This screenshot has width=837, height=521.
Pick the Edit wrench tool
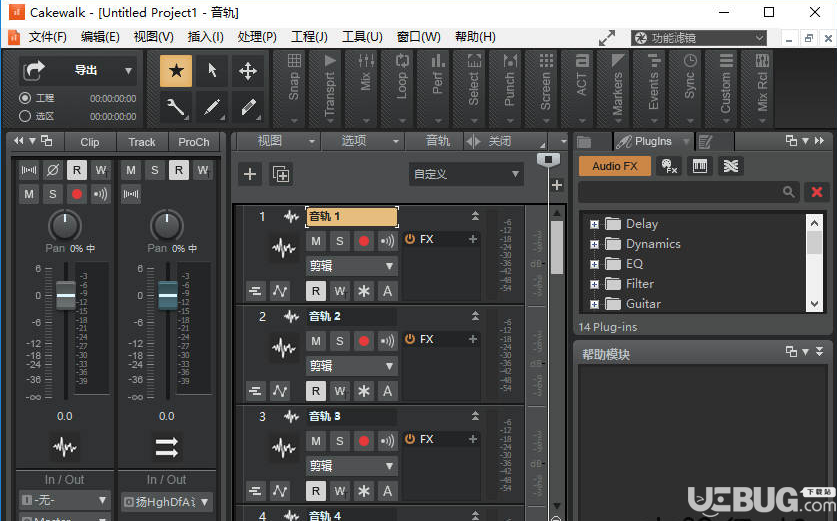point(176,107)
